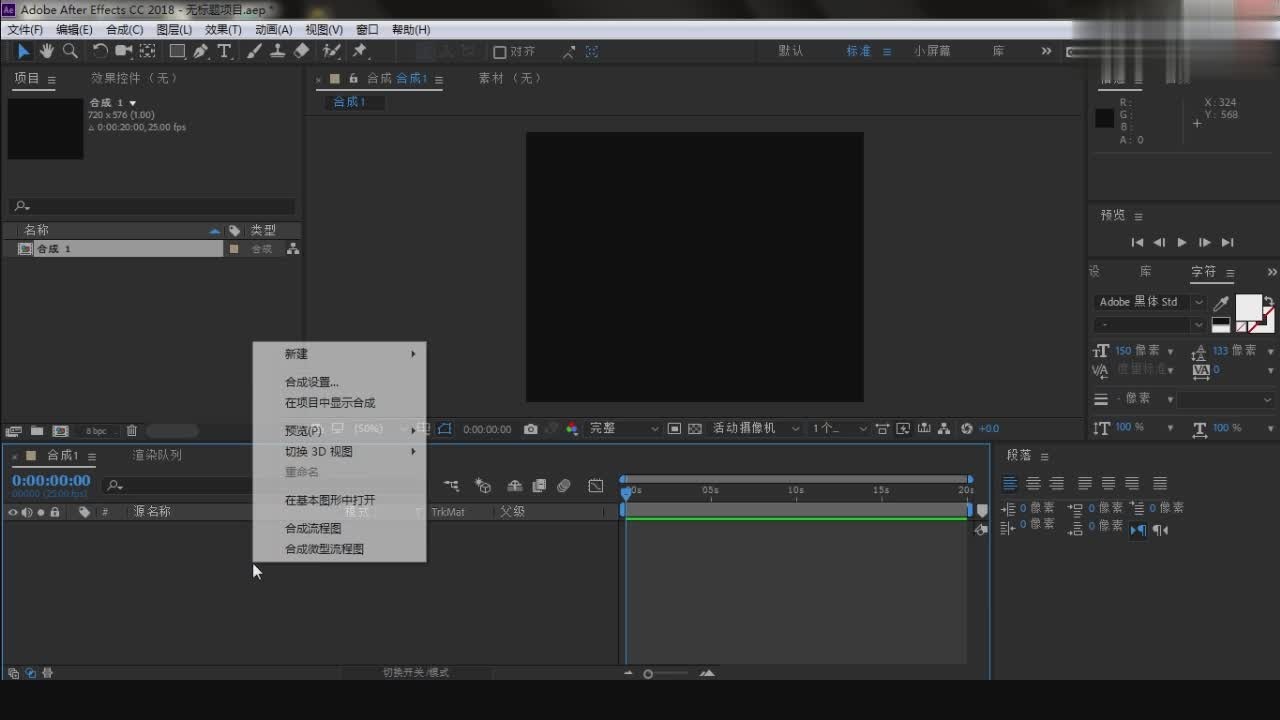The width and height of the screenshot is (1280, 720).
Task: Click the white fill color swatch
Action: (1248, 307)
